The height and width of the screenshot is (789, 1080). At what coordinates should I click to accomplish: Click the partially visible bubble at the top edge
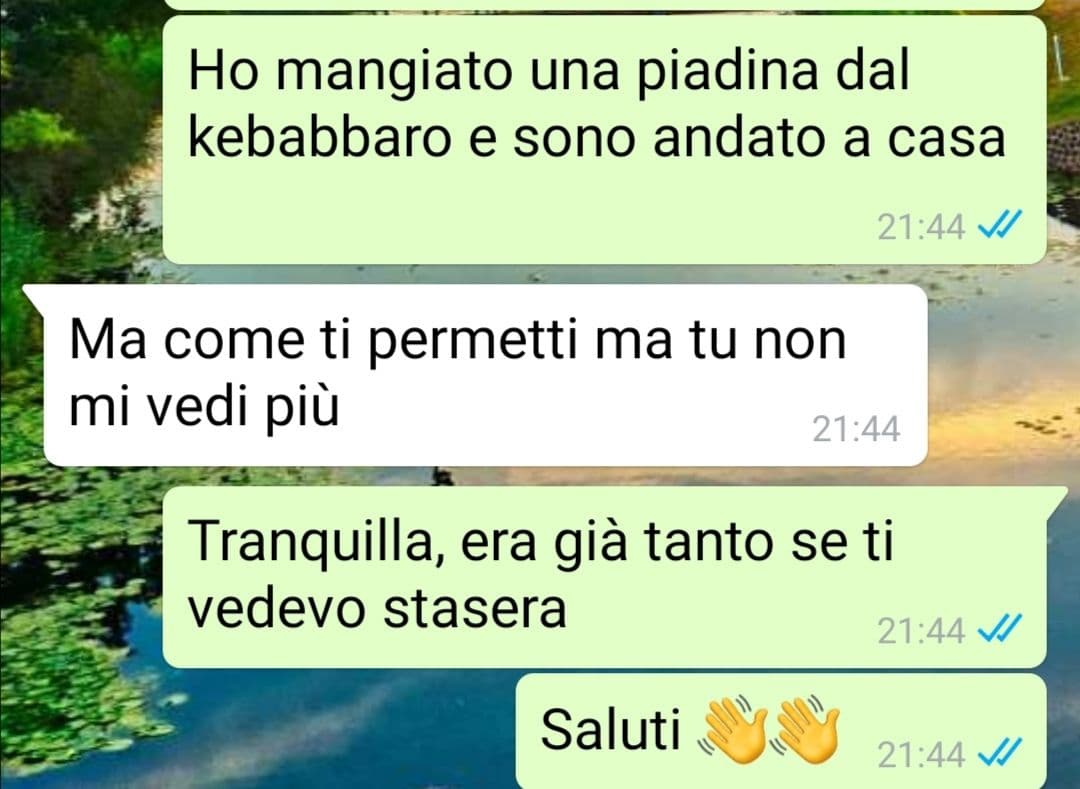pyautogui.click(x=604, y=4)
